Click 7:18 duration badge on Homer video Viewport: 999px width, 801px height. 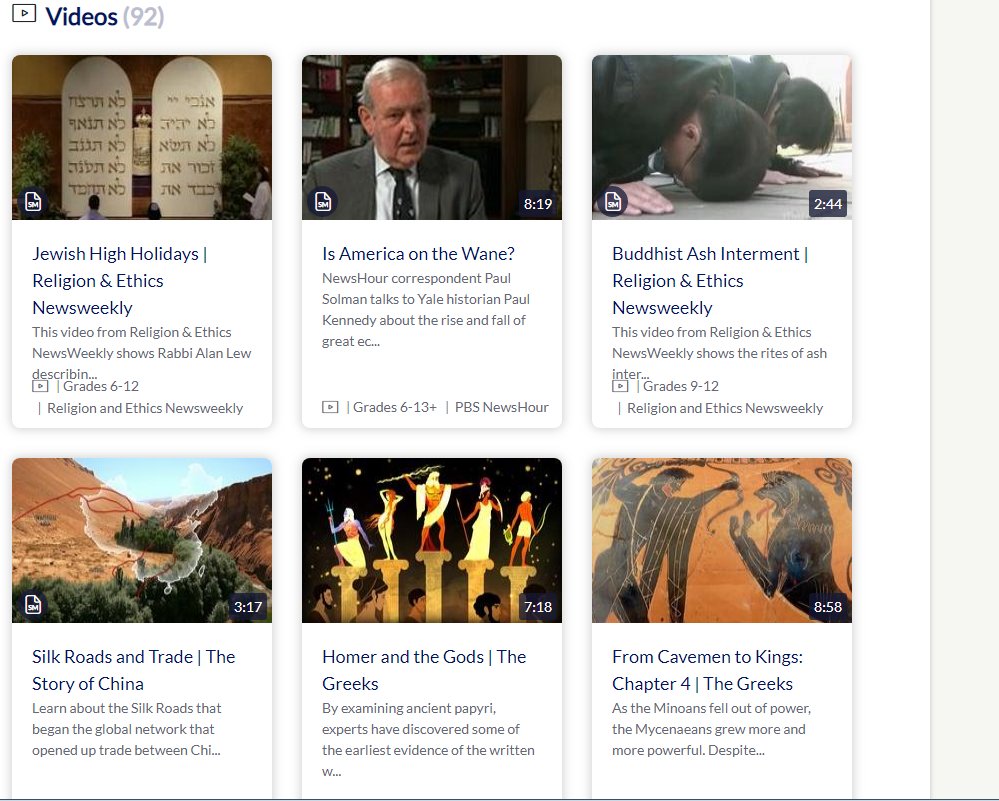538,607
